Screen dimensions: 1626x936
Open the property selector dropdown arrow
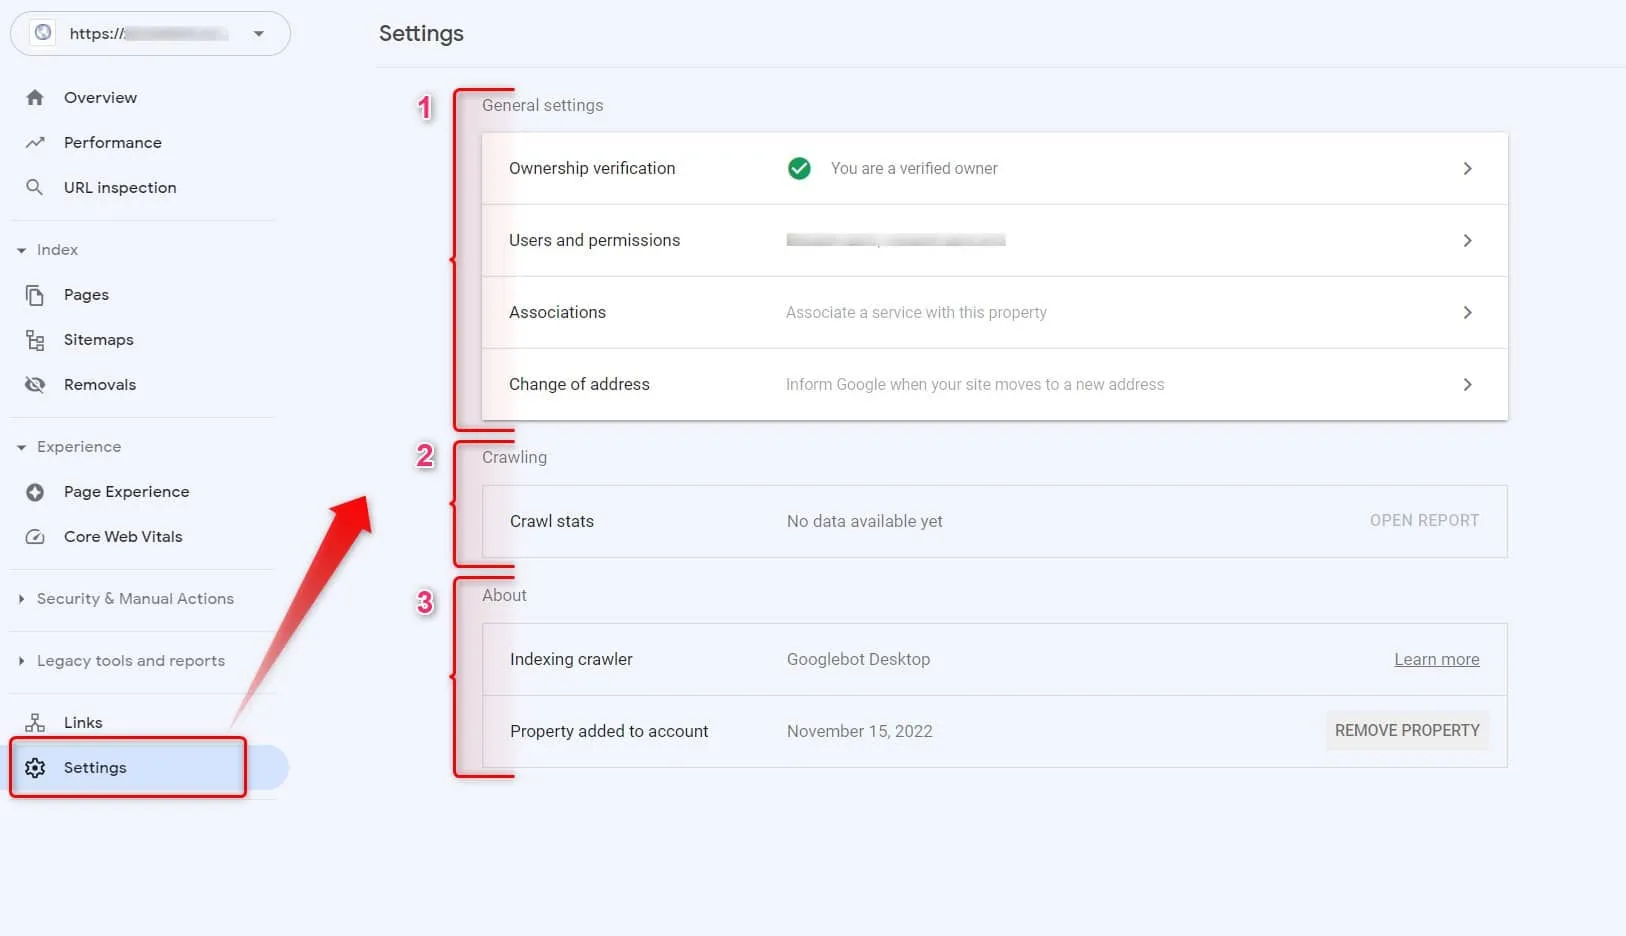click(259, 33)
